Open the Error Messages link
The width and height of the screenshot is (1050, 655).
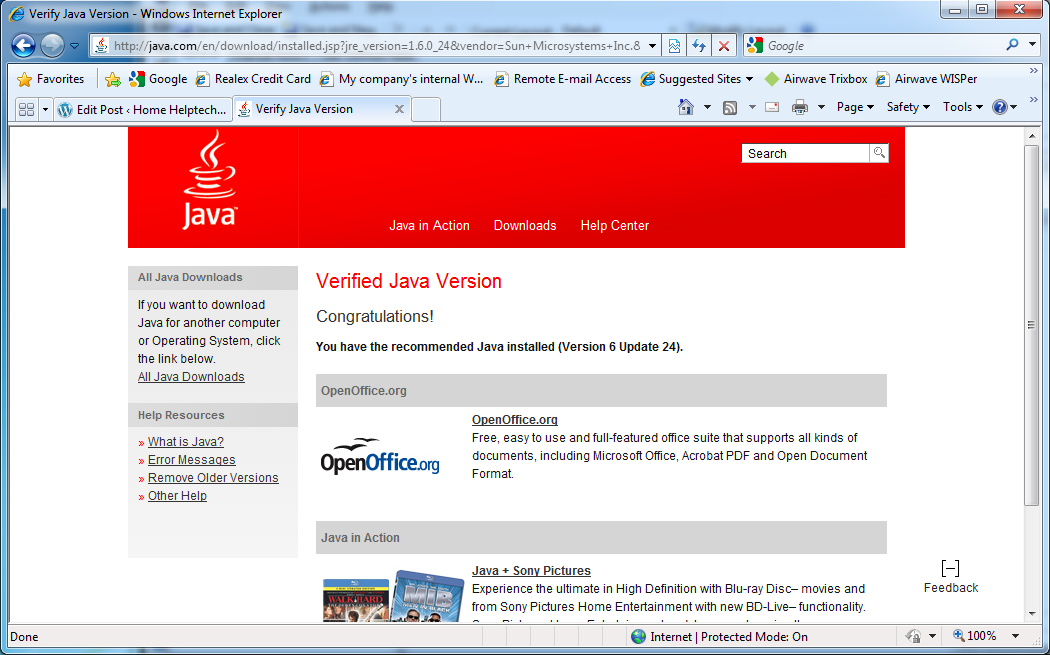point(192,460)
